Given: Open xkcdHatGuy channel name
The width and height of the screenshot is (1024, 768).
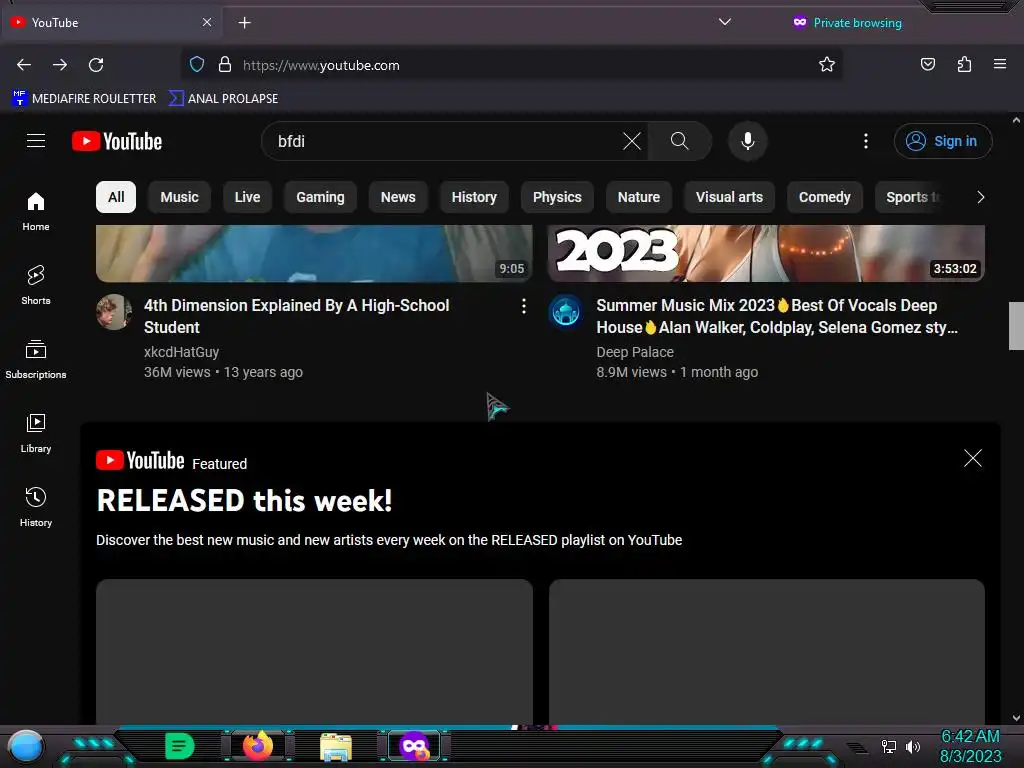Looking at the screenshot, I should pyautogui.click(x=182, y=352).
